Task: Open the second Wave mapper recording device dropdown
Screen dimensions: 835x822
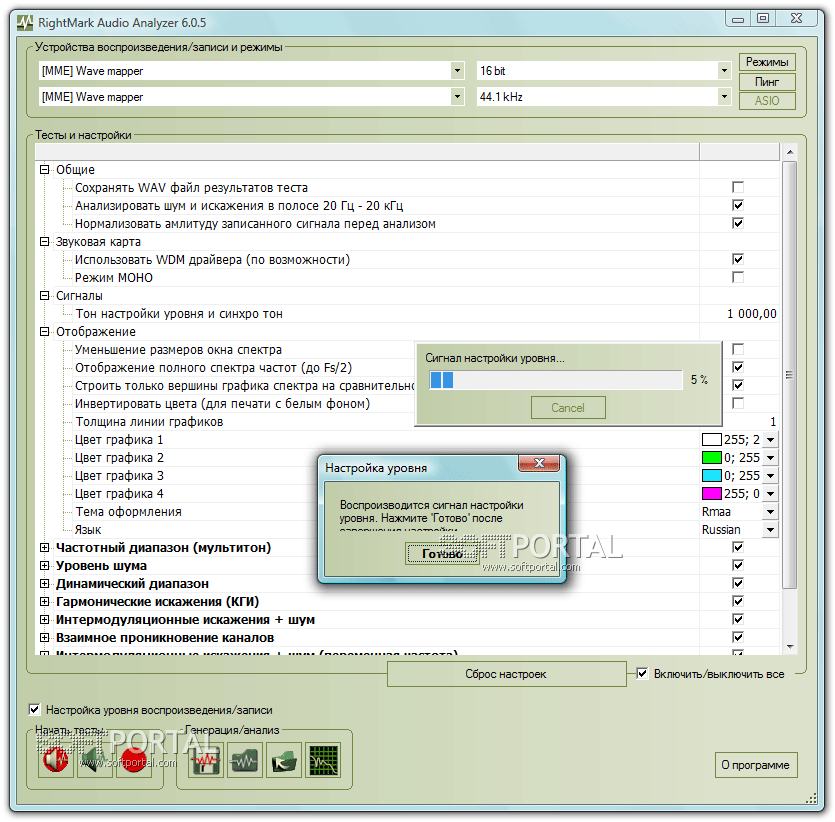Action: click(457, 97)
